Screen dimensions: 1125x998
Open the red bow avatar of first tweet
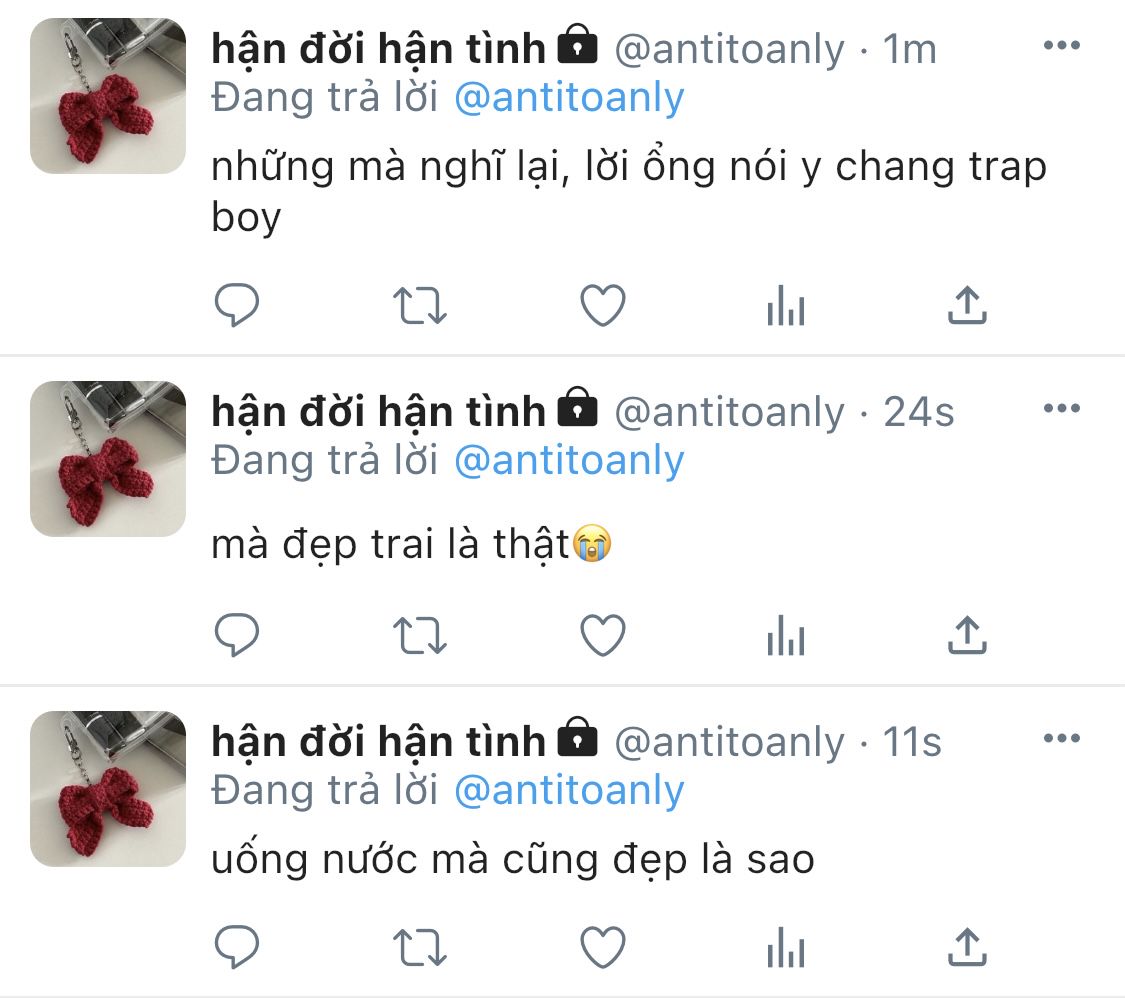click(108, 96)
